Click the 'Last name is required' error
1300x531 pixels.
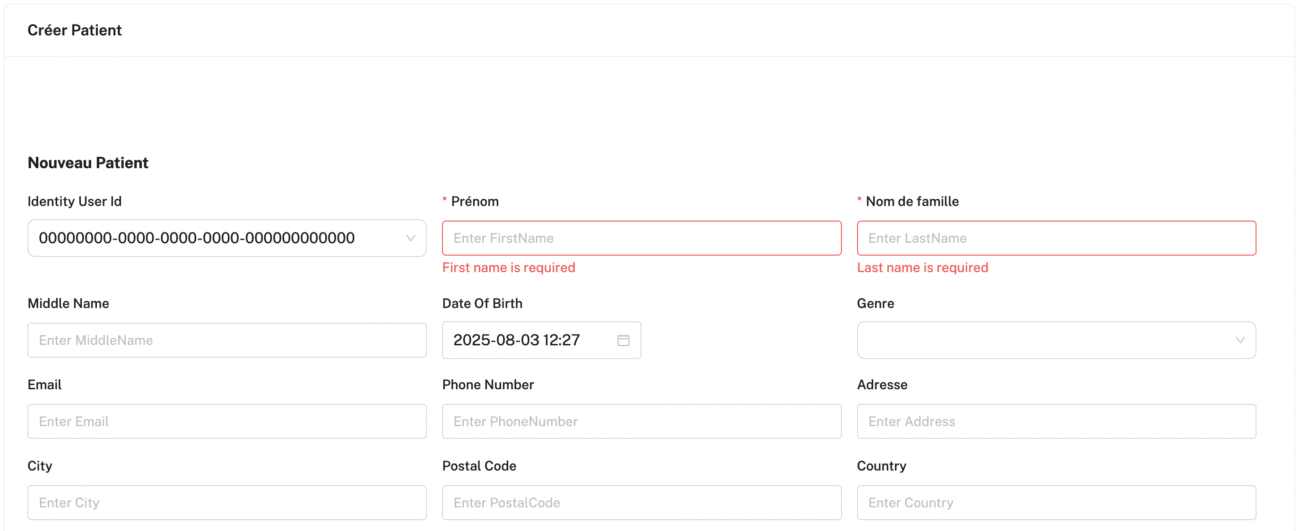[x=923, y=267]
